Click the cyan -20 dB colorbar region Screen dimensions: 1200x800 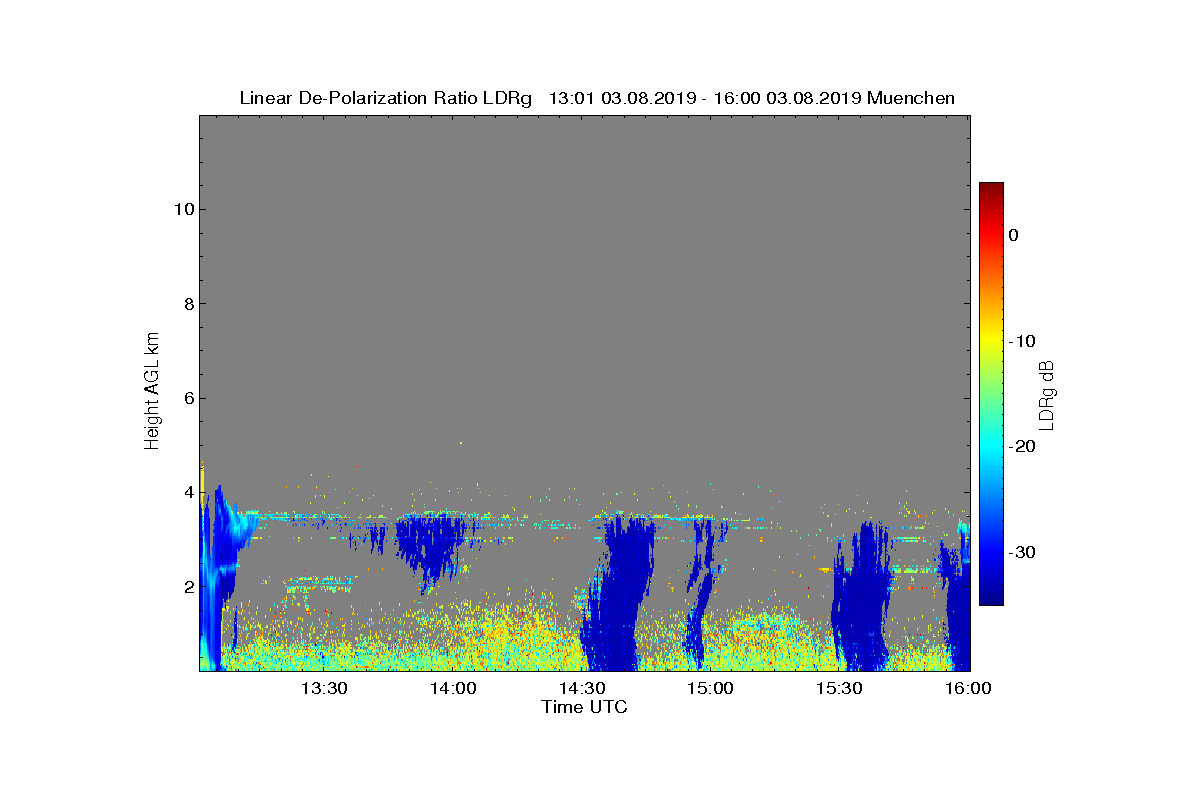click(x=991, y=446)
